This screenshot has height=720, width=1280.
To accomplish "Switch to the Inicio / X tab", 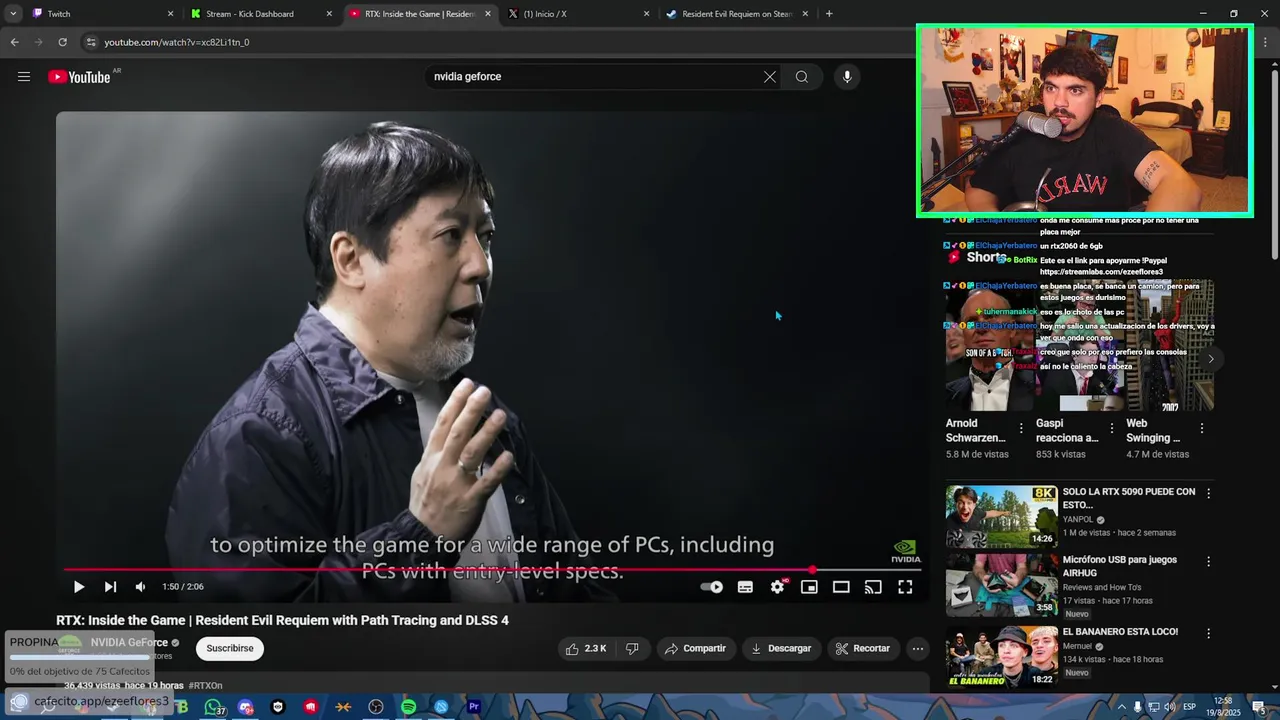I will coord(578,14).
